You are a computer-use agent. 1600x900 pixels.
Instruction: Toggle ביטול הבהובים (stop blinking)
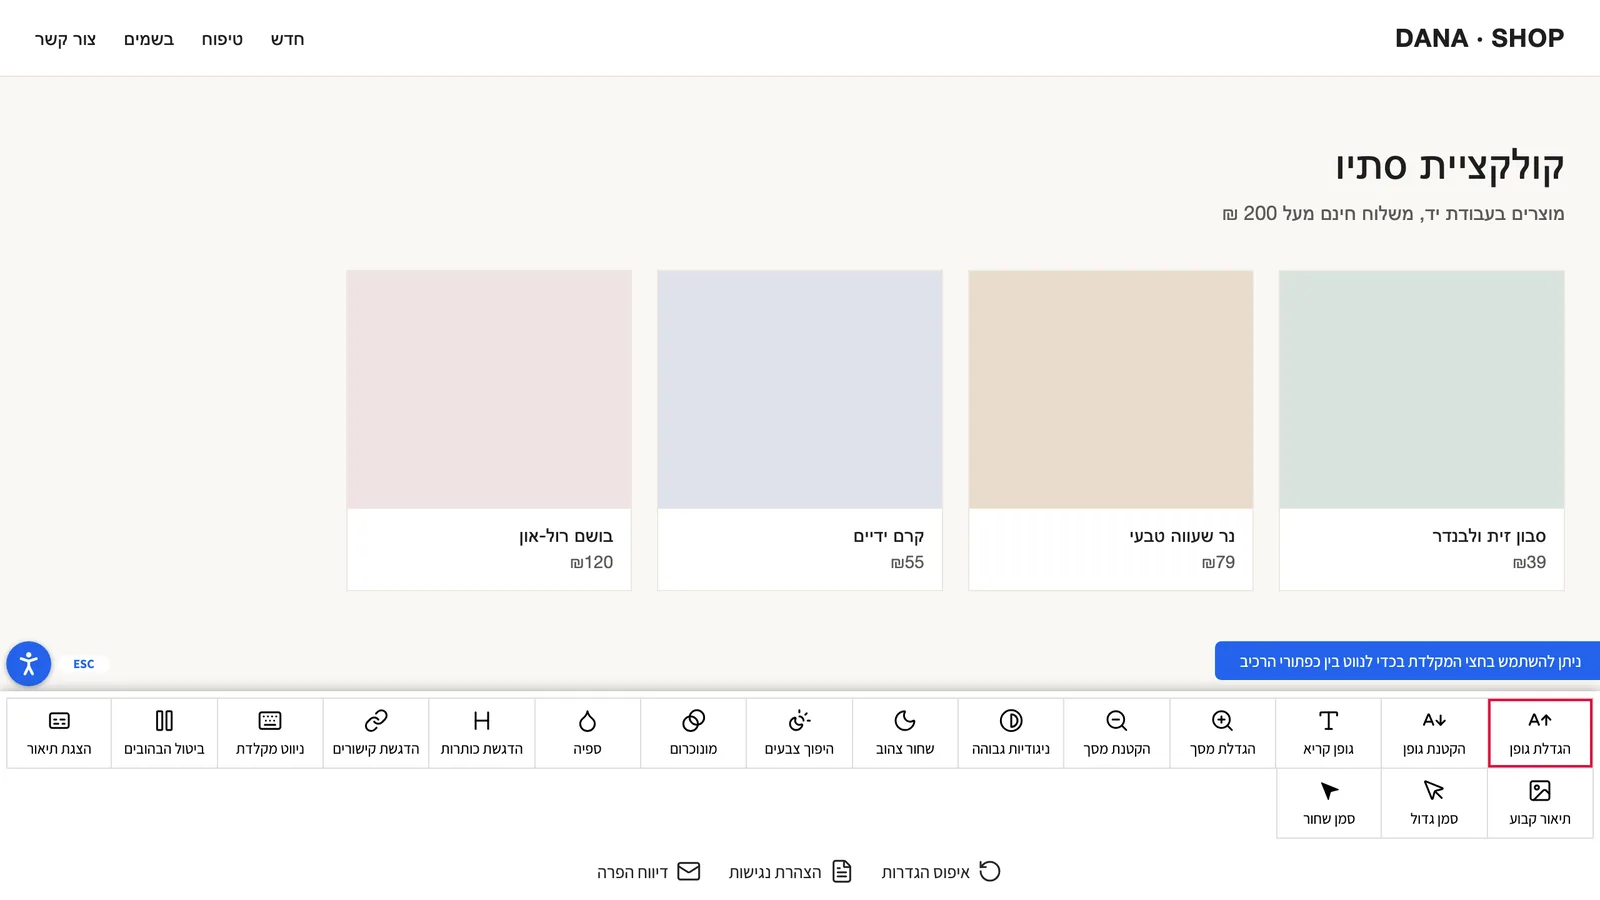click(164, 733)
